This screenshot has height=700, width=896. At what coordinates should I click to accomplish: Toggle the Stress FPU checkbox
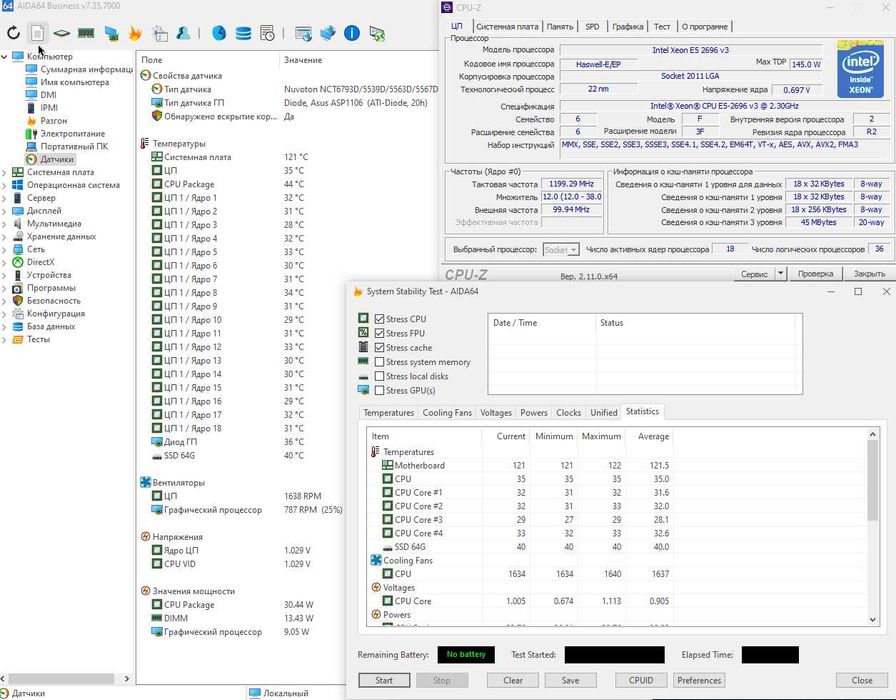(x=379, y=333)
